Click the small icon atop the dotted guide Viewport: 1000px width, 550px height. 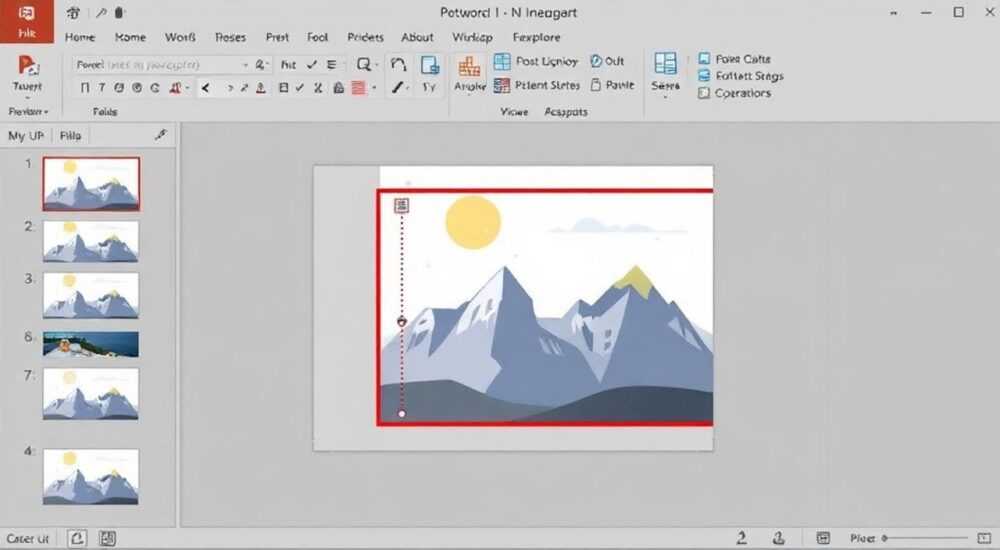[x=401, y=205]
